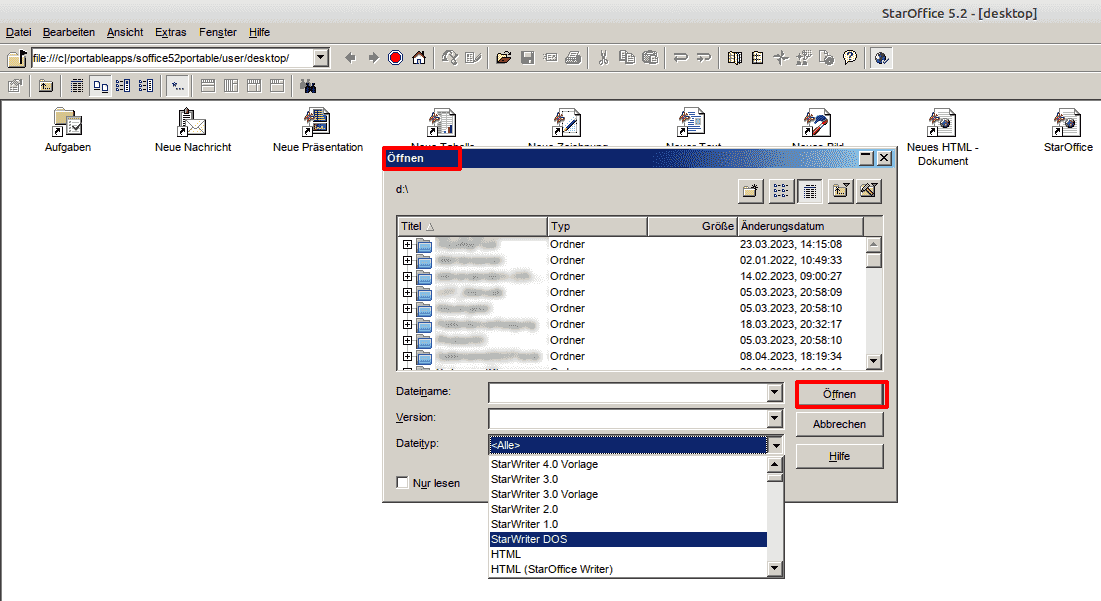Image resolution: width=1101 pixels, height=601 pixels.
Task: Click the Neue Zeichnung desktop icon
Action: (x=567, y=123)
